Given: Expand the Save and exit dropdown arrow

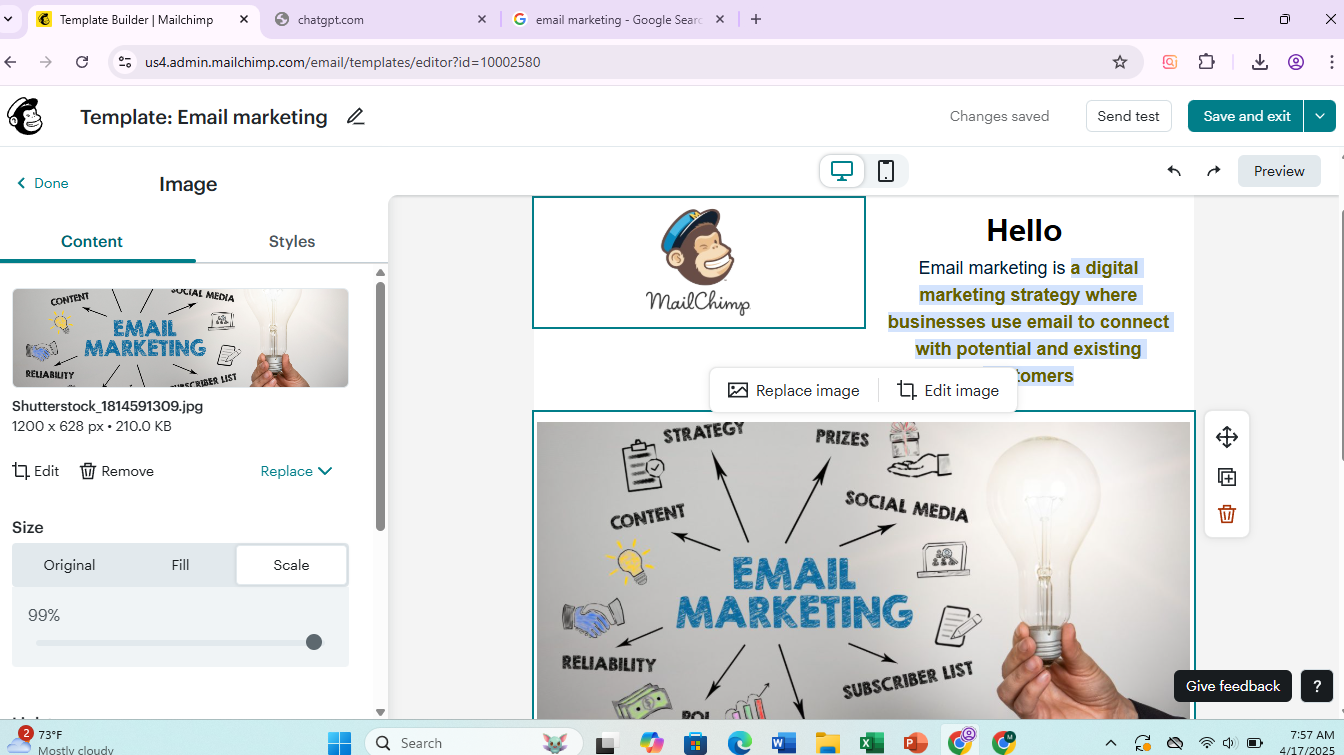Looking at the screenshot, I should [1320, 115].
